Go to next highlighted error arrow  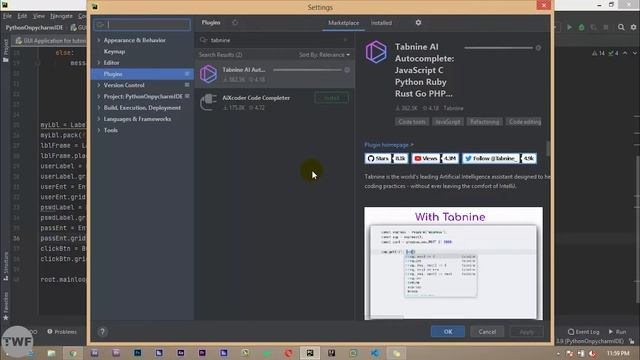tap(634, 53)
